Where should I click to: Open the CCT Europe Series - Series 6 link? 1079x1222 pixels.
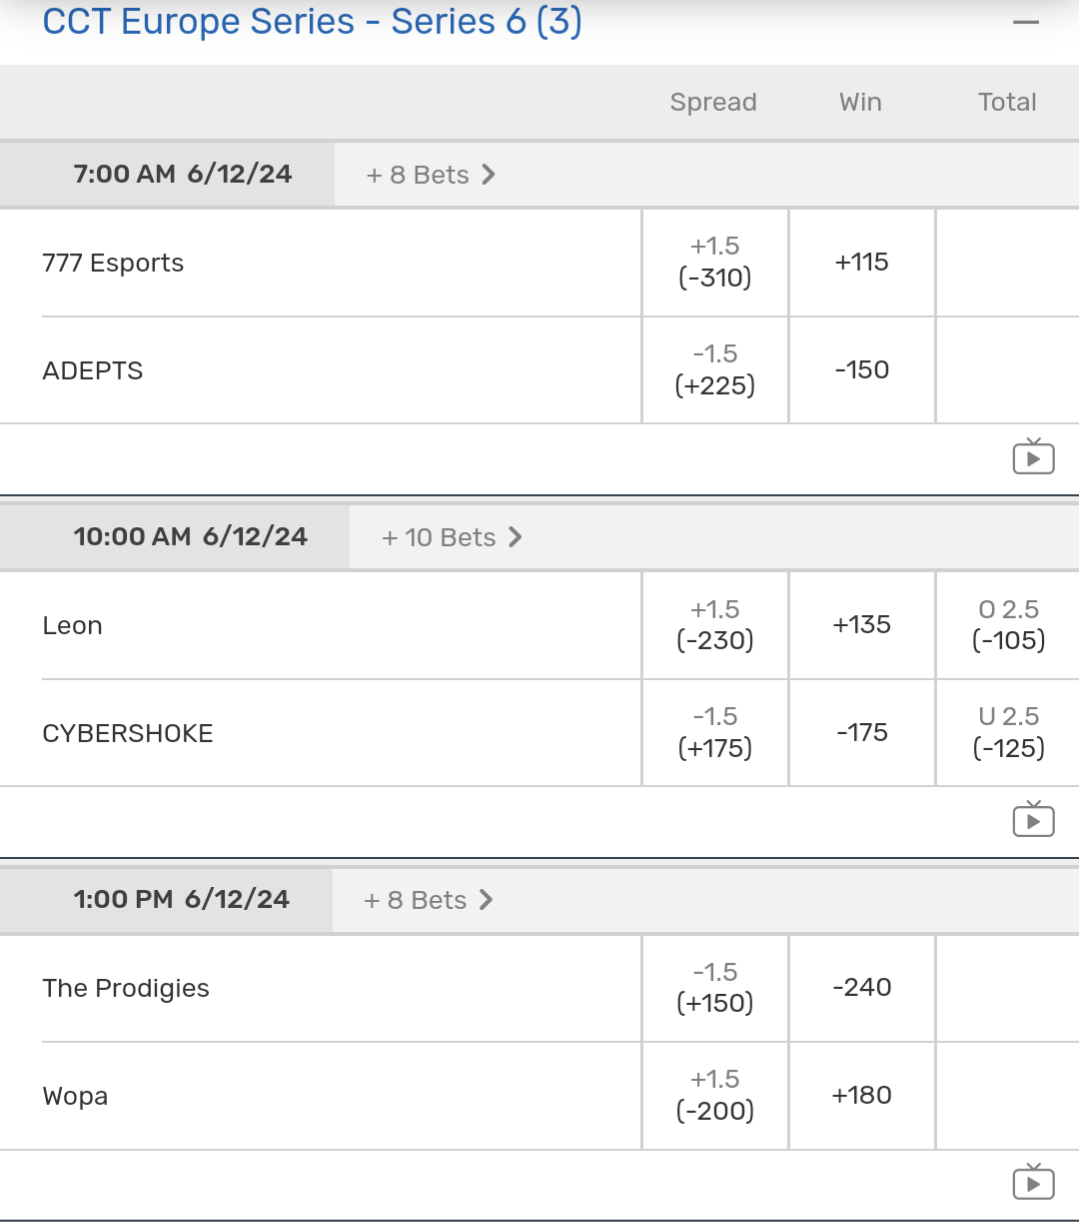click(312, 22)
